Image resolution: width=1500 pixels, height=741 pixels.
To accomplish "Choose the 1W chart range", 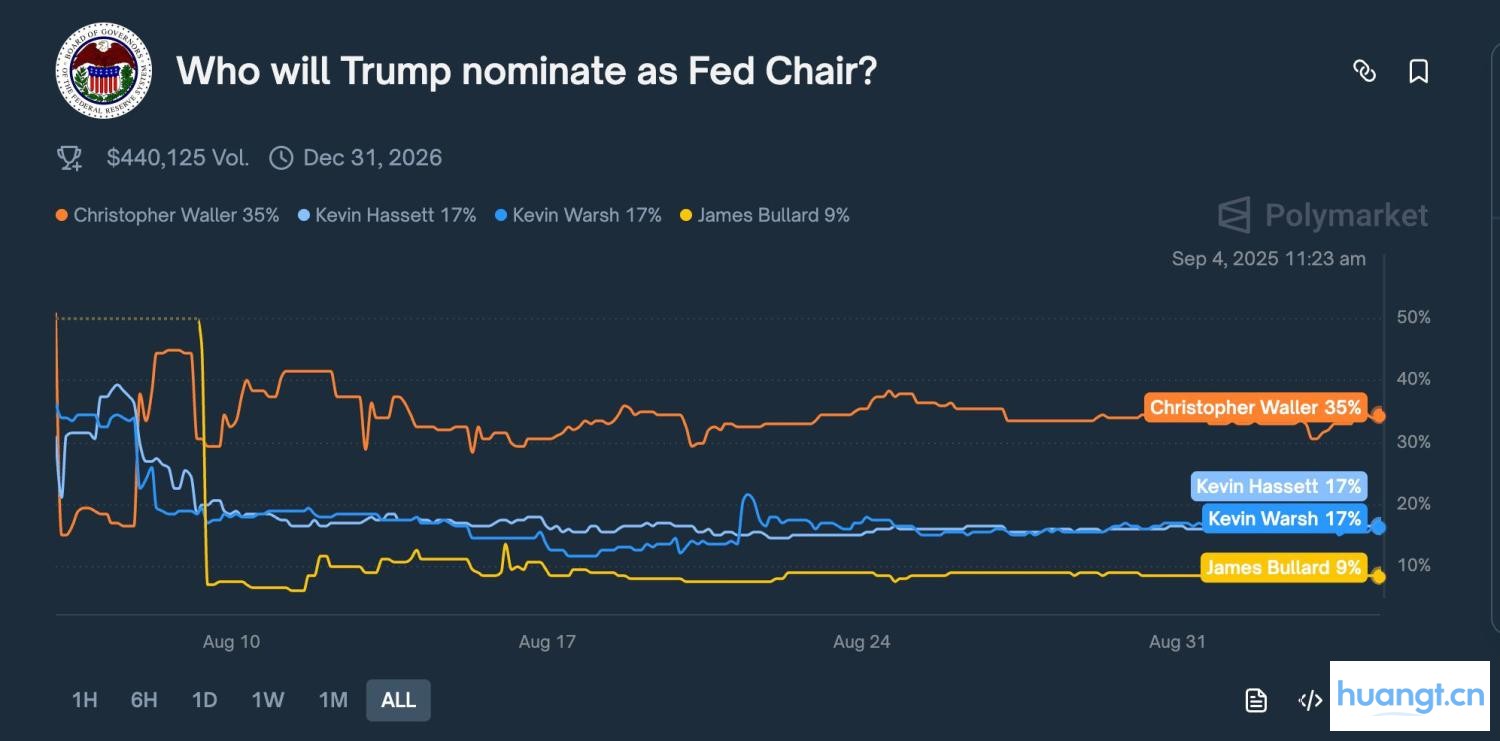I will pyautogui.click(x=268, y=700).
